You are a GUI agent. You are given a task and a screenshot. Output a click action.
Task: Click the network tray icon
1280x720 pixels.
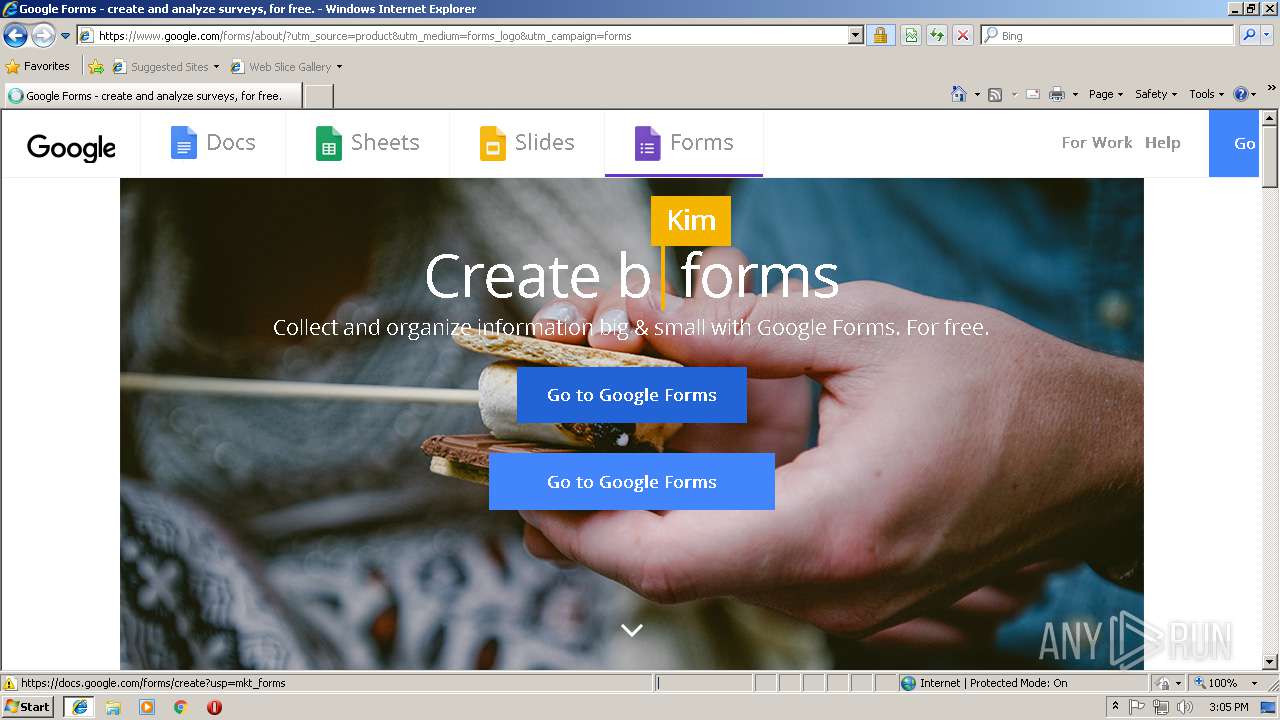(1161, 707)
